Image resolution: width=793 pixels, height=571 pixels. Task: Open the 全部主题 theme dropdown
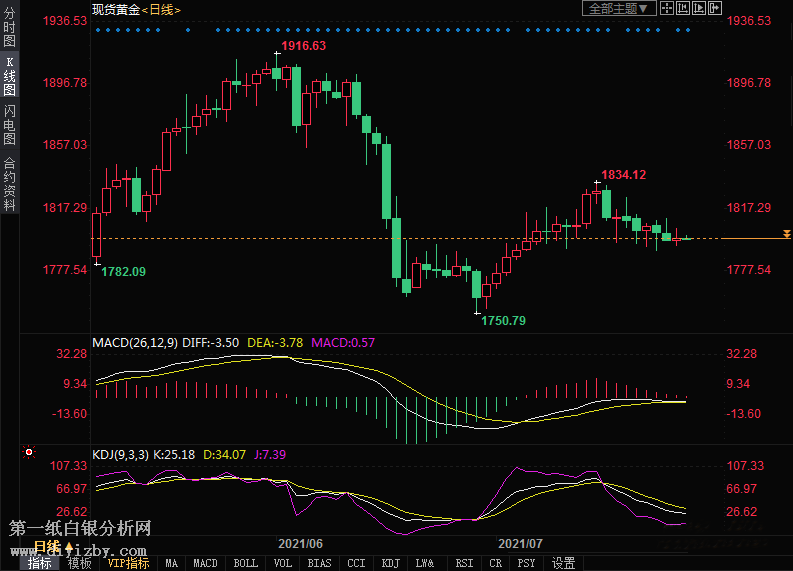pyautogui.click(x=619, y=8)
